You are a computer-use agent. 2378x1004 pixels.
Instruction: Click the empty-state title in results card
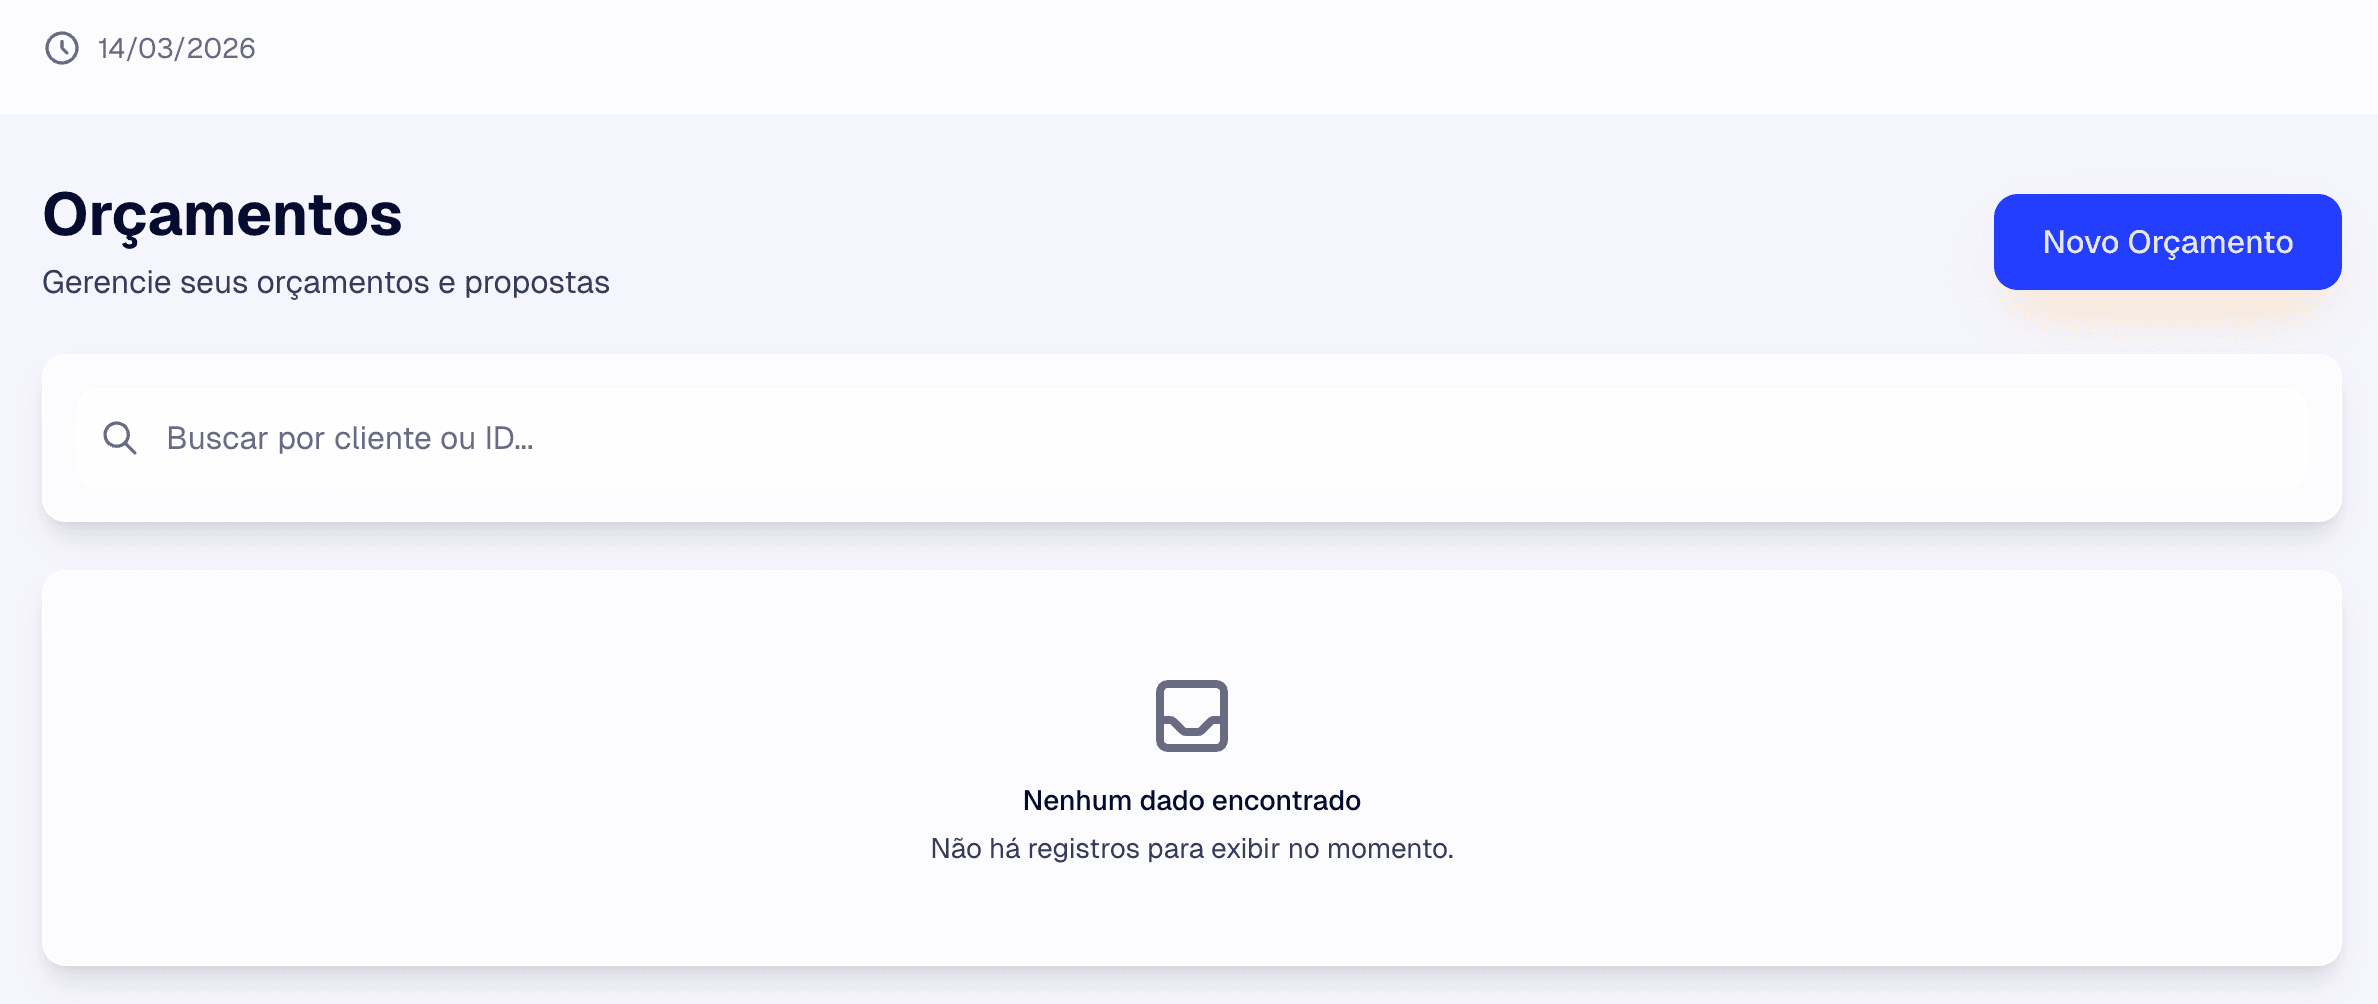1191,800
